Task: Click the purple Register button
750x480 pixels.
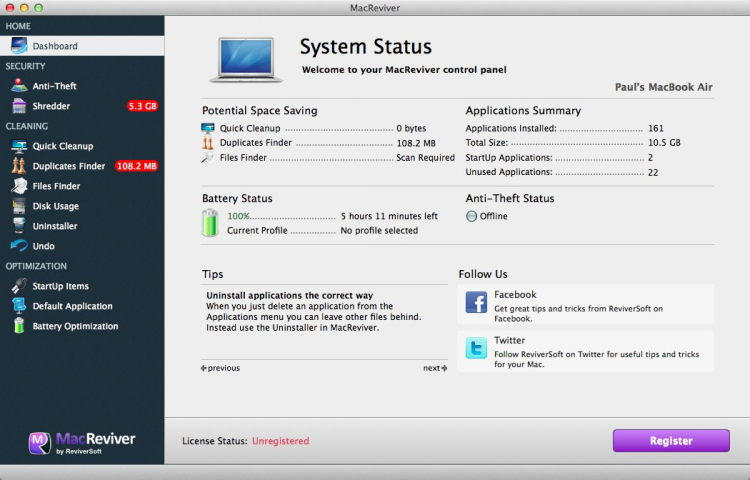Action: (x=671, y=441)
